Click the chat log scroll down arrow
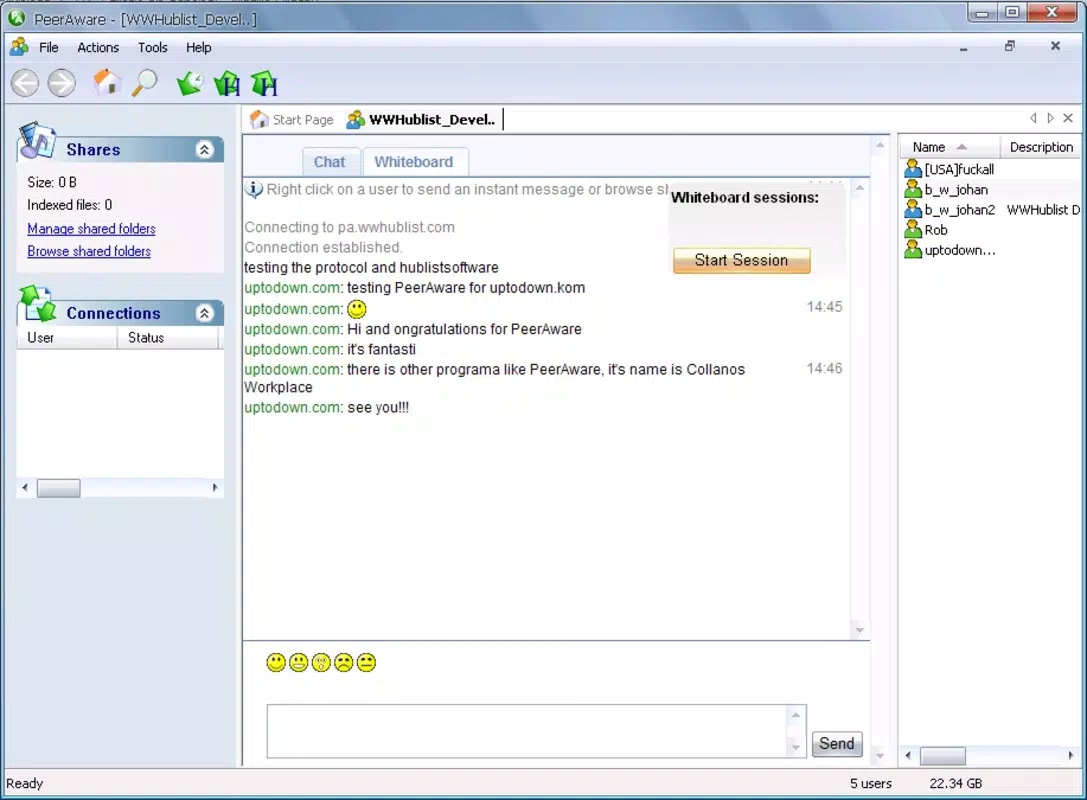The width and height of the screenshot is (1087, 800). (860, 630)
